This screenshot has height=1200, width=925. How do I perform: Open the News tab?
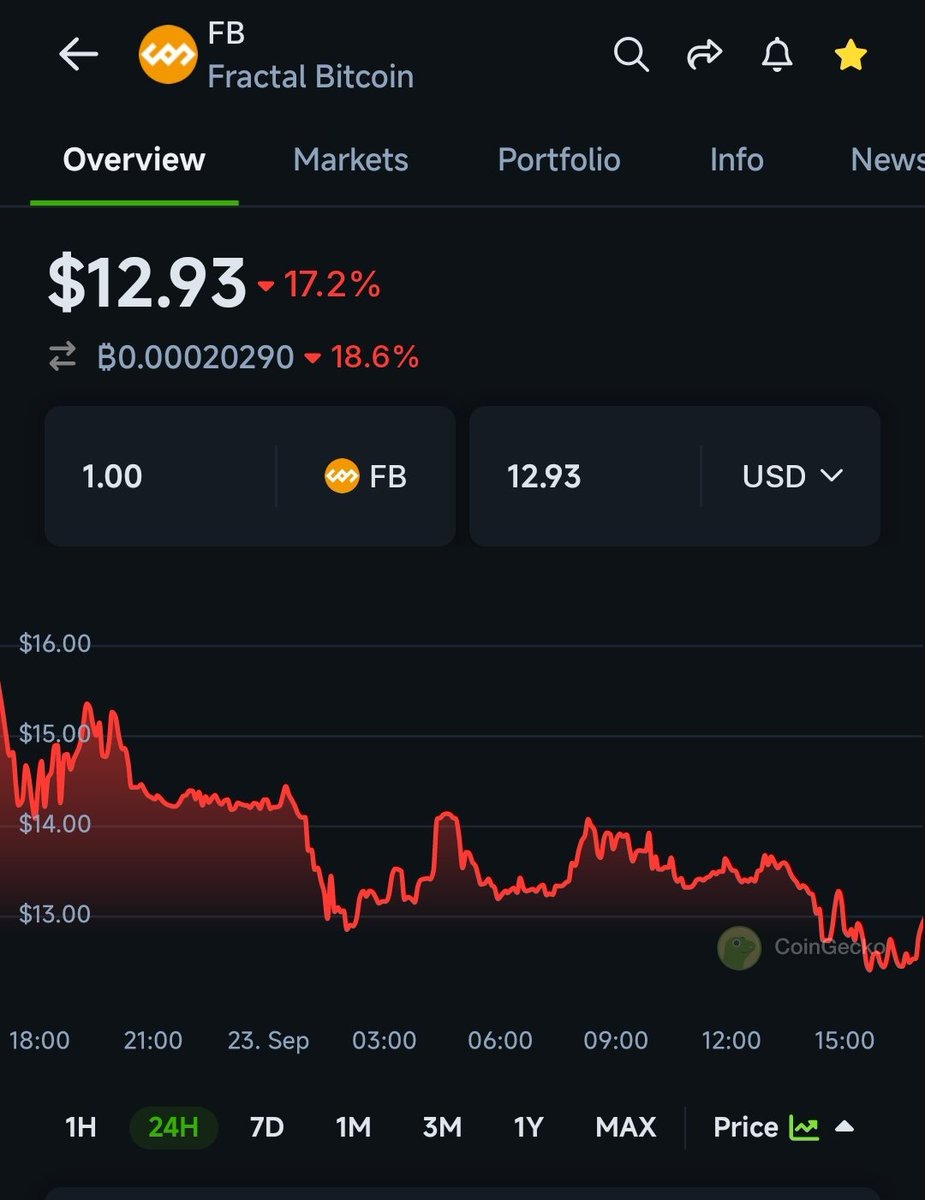(x=887, y=160)
